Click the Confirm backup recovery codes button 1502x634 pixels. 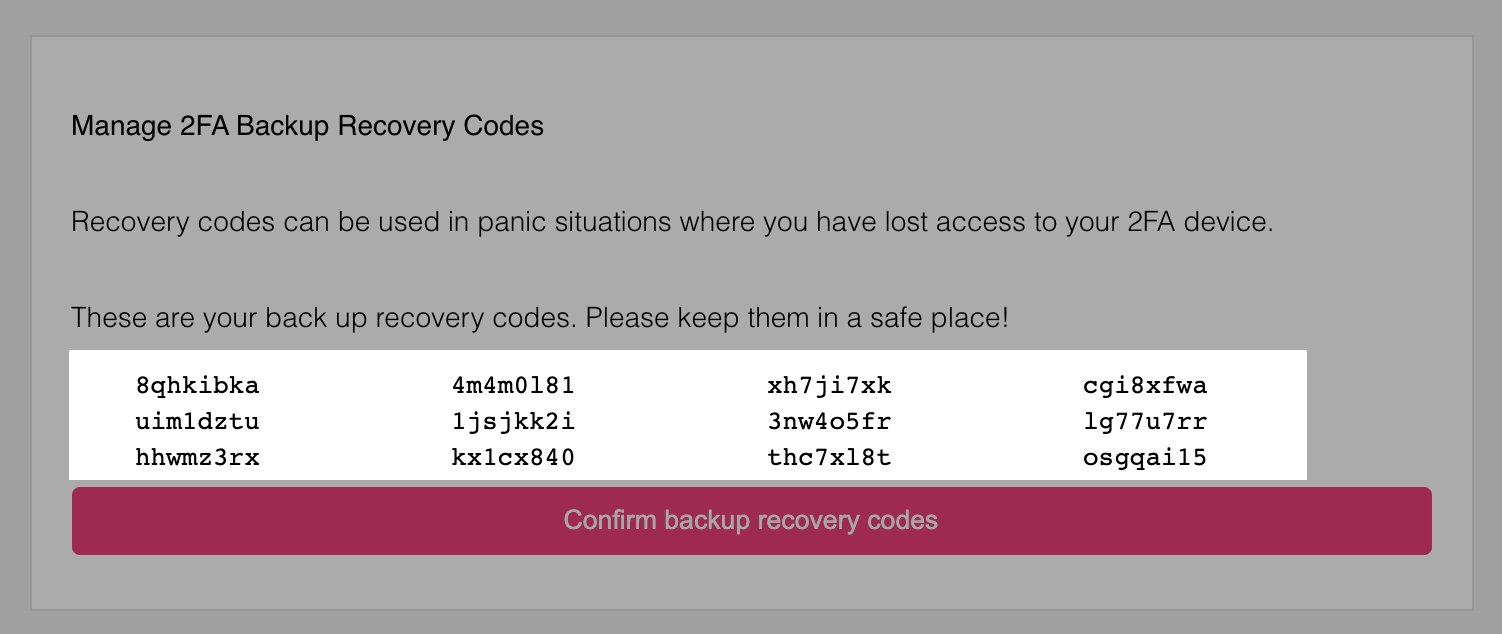click(x=751, y=521)
